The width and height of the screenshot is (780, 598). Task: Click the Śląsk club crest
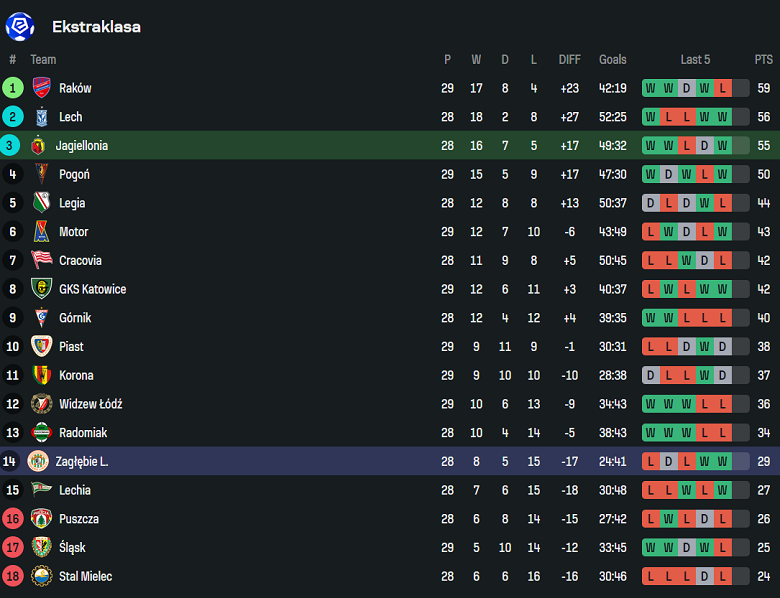click(41, 548)
